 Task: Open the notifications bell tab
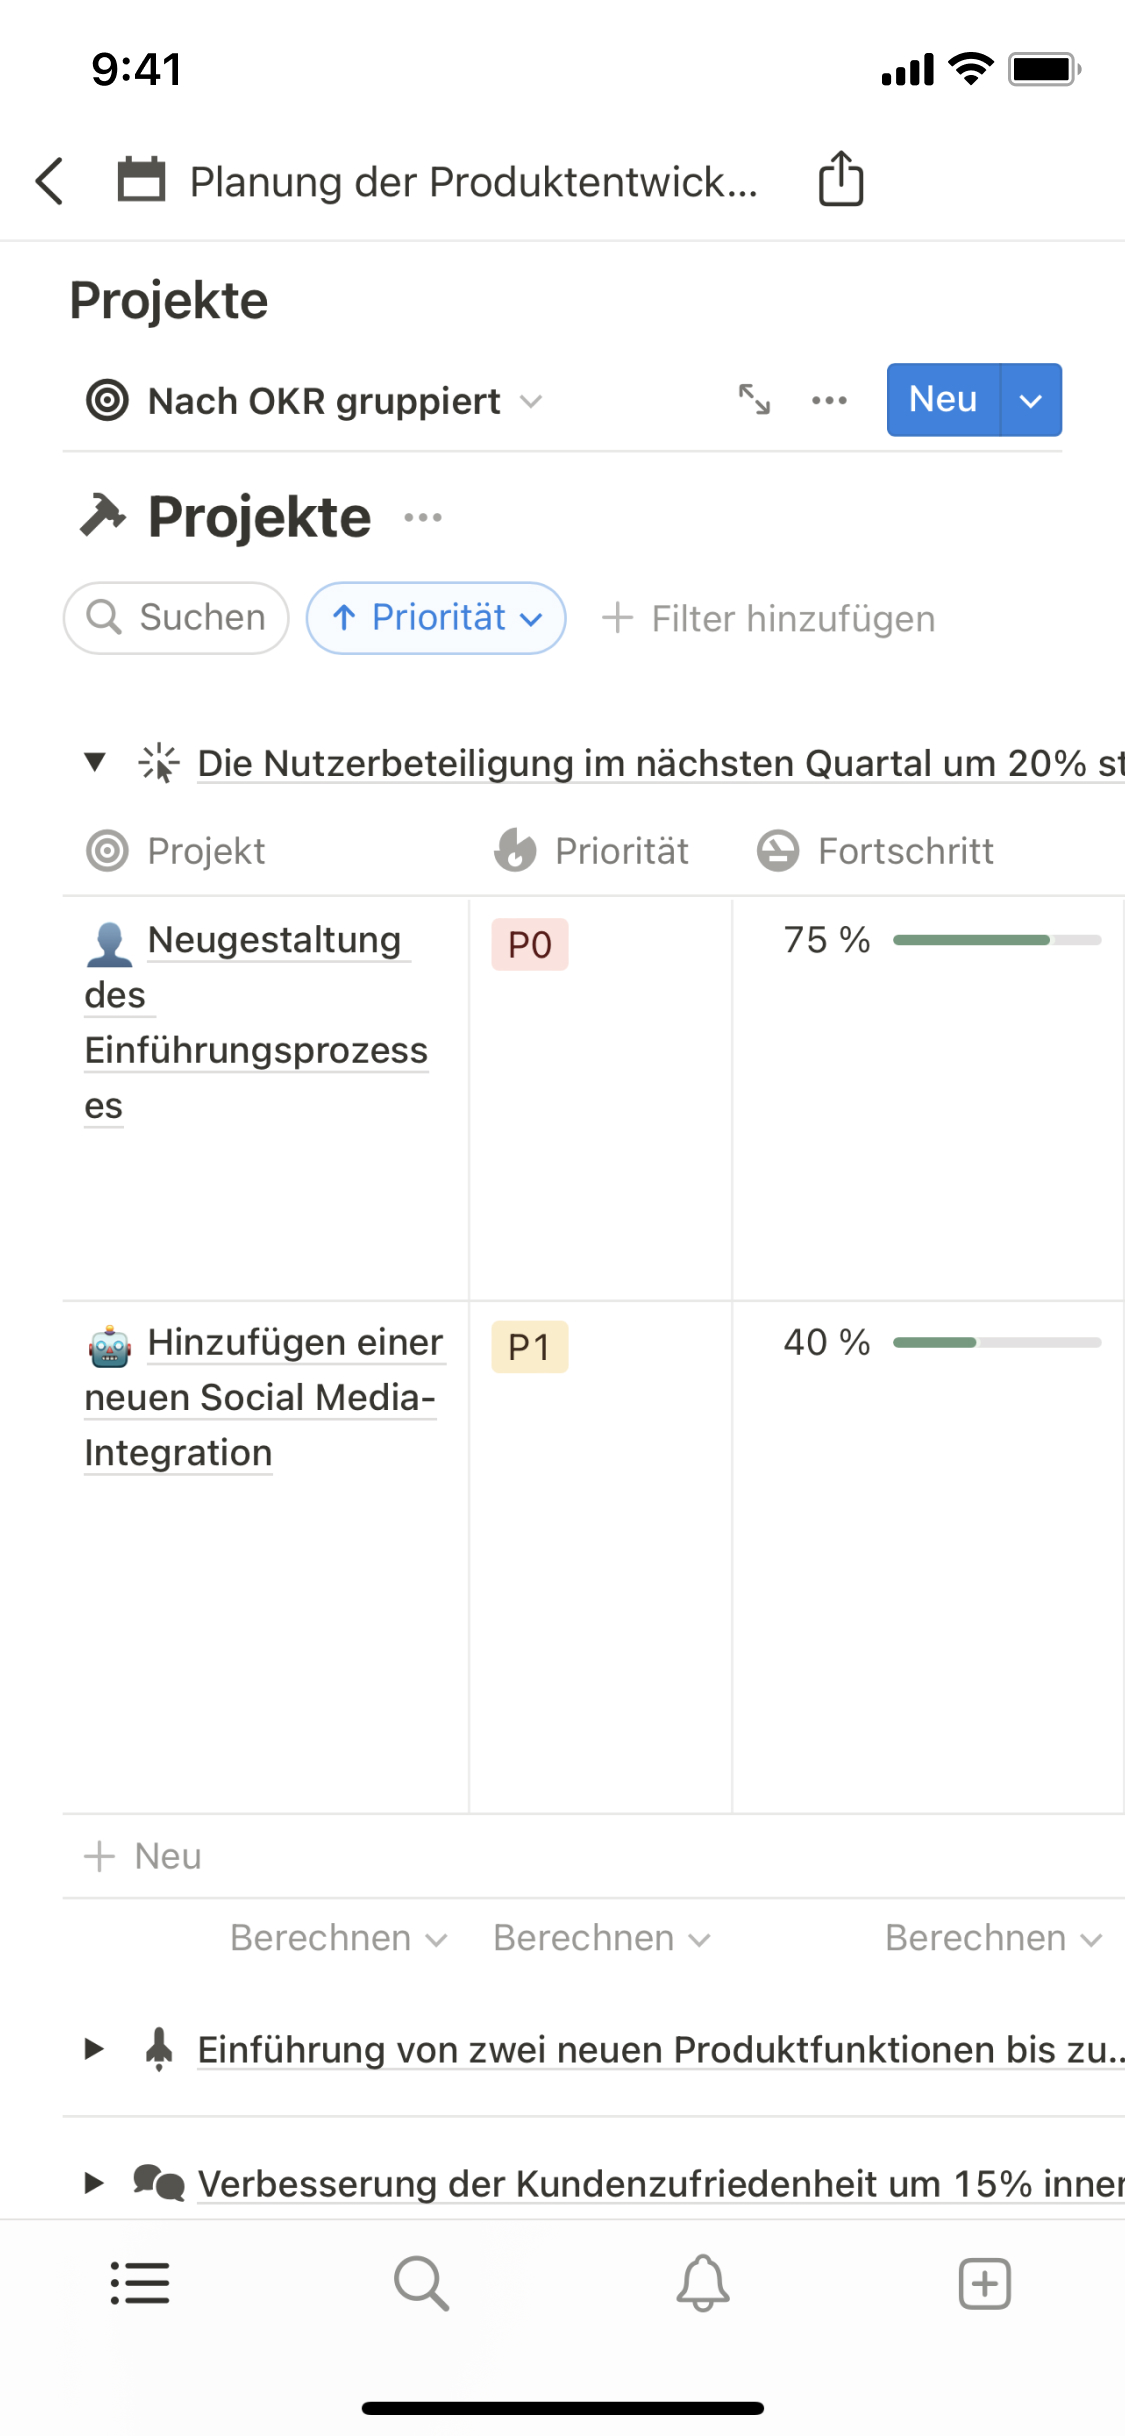[703, 2283]
